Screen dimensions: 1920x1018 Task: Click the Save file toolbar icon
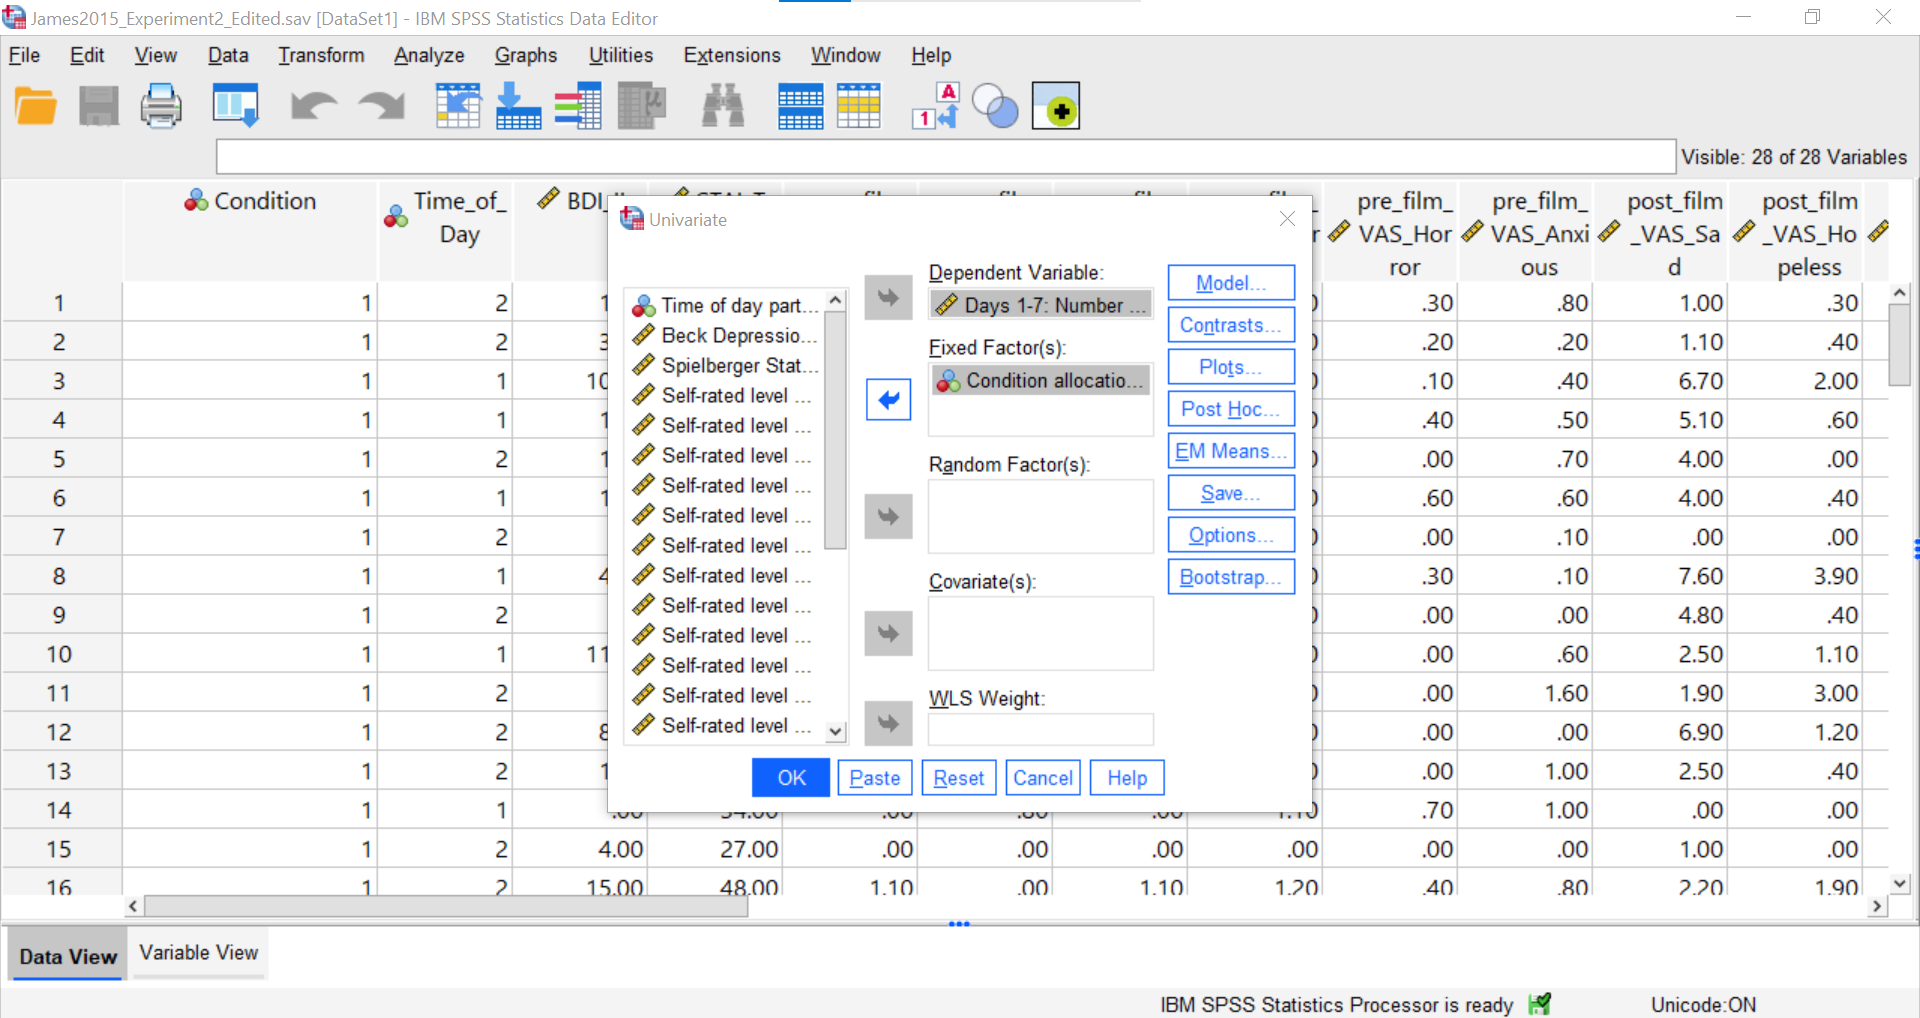pos(99,106)
